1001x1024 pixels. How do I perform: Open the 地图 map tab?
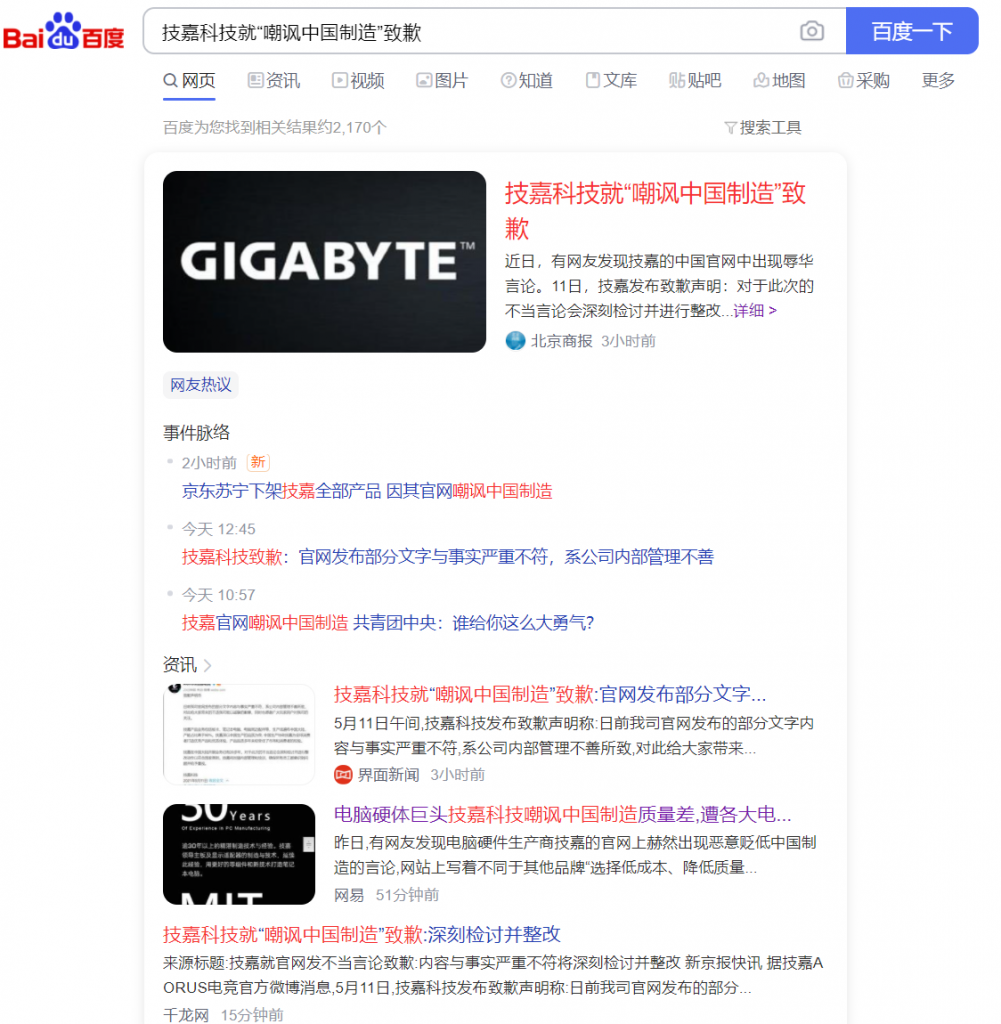coord(779,81)
